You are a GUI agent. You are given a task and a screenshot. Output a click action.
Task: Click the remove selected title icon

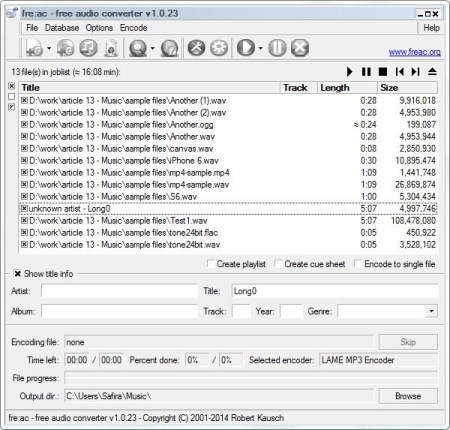[x=88, y=48]
